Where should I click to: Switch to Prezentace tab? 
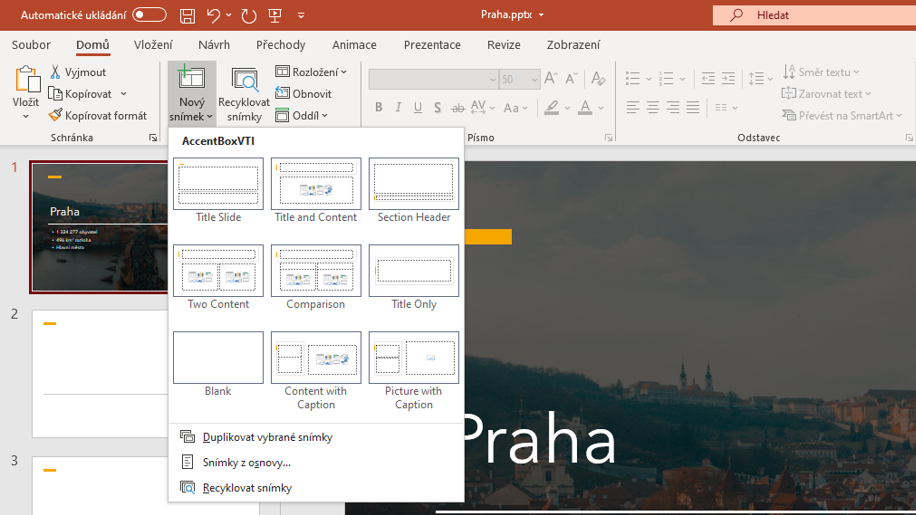[x=432, y=45]
